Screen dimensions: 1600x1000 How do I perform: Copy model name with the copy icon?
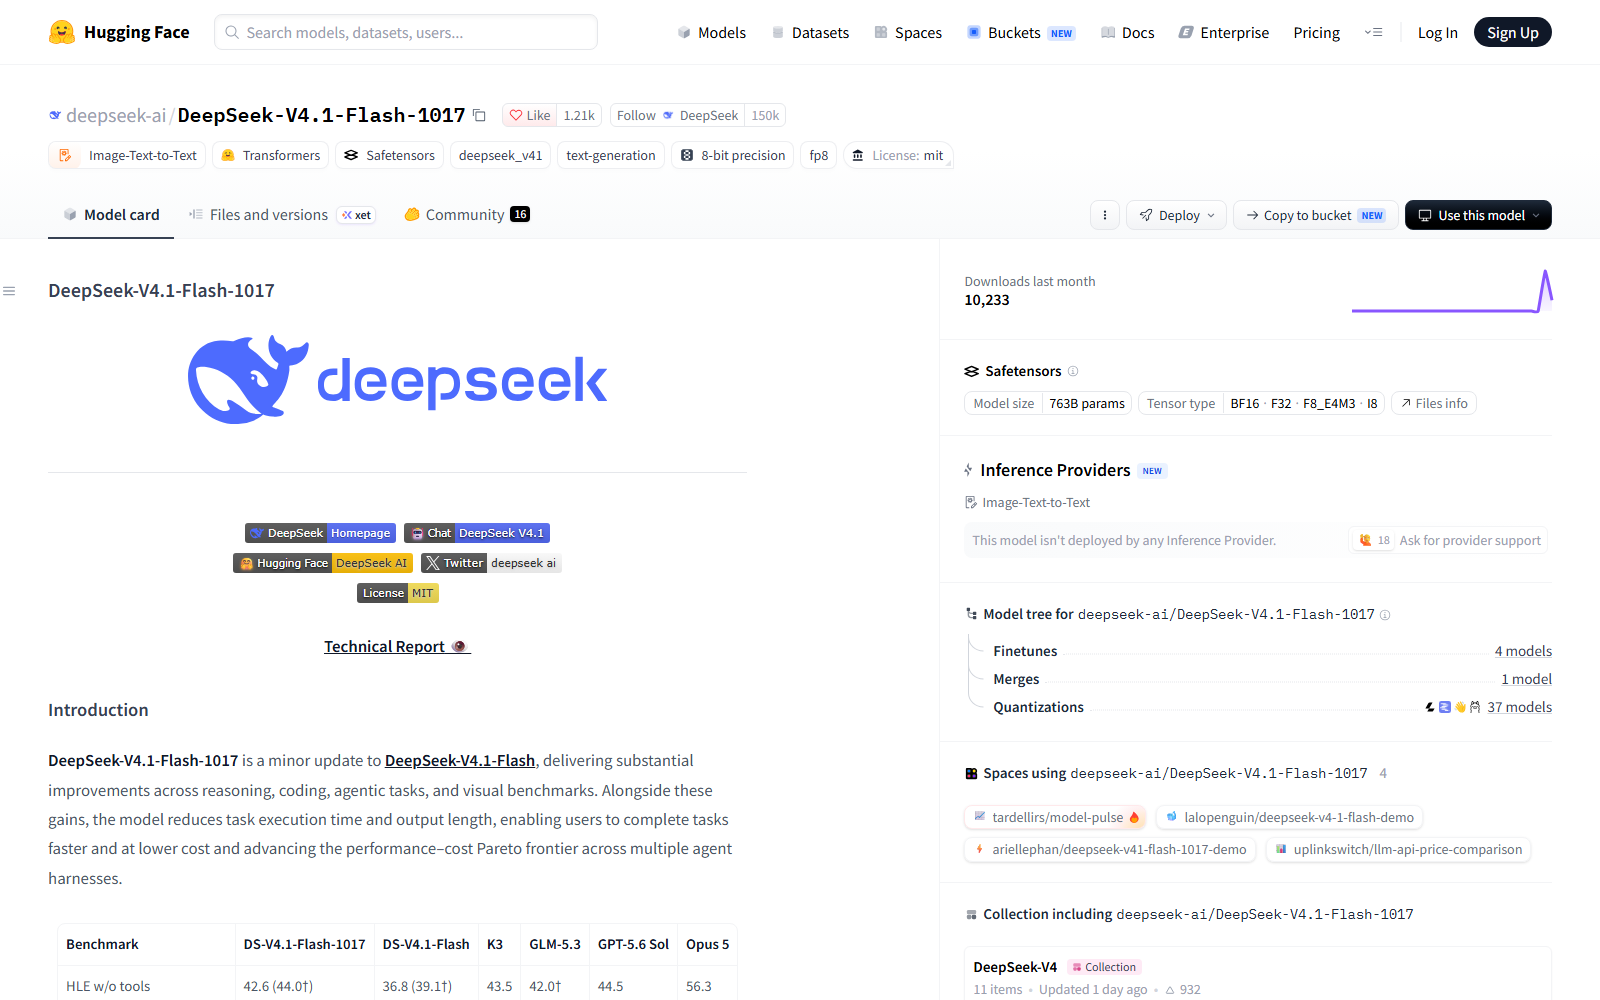[x=479, y=116]
